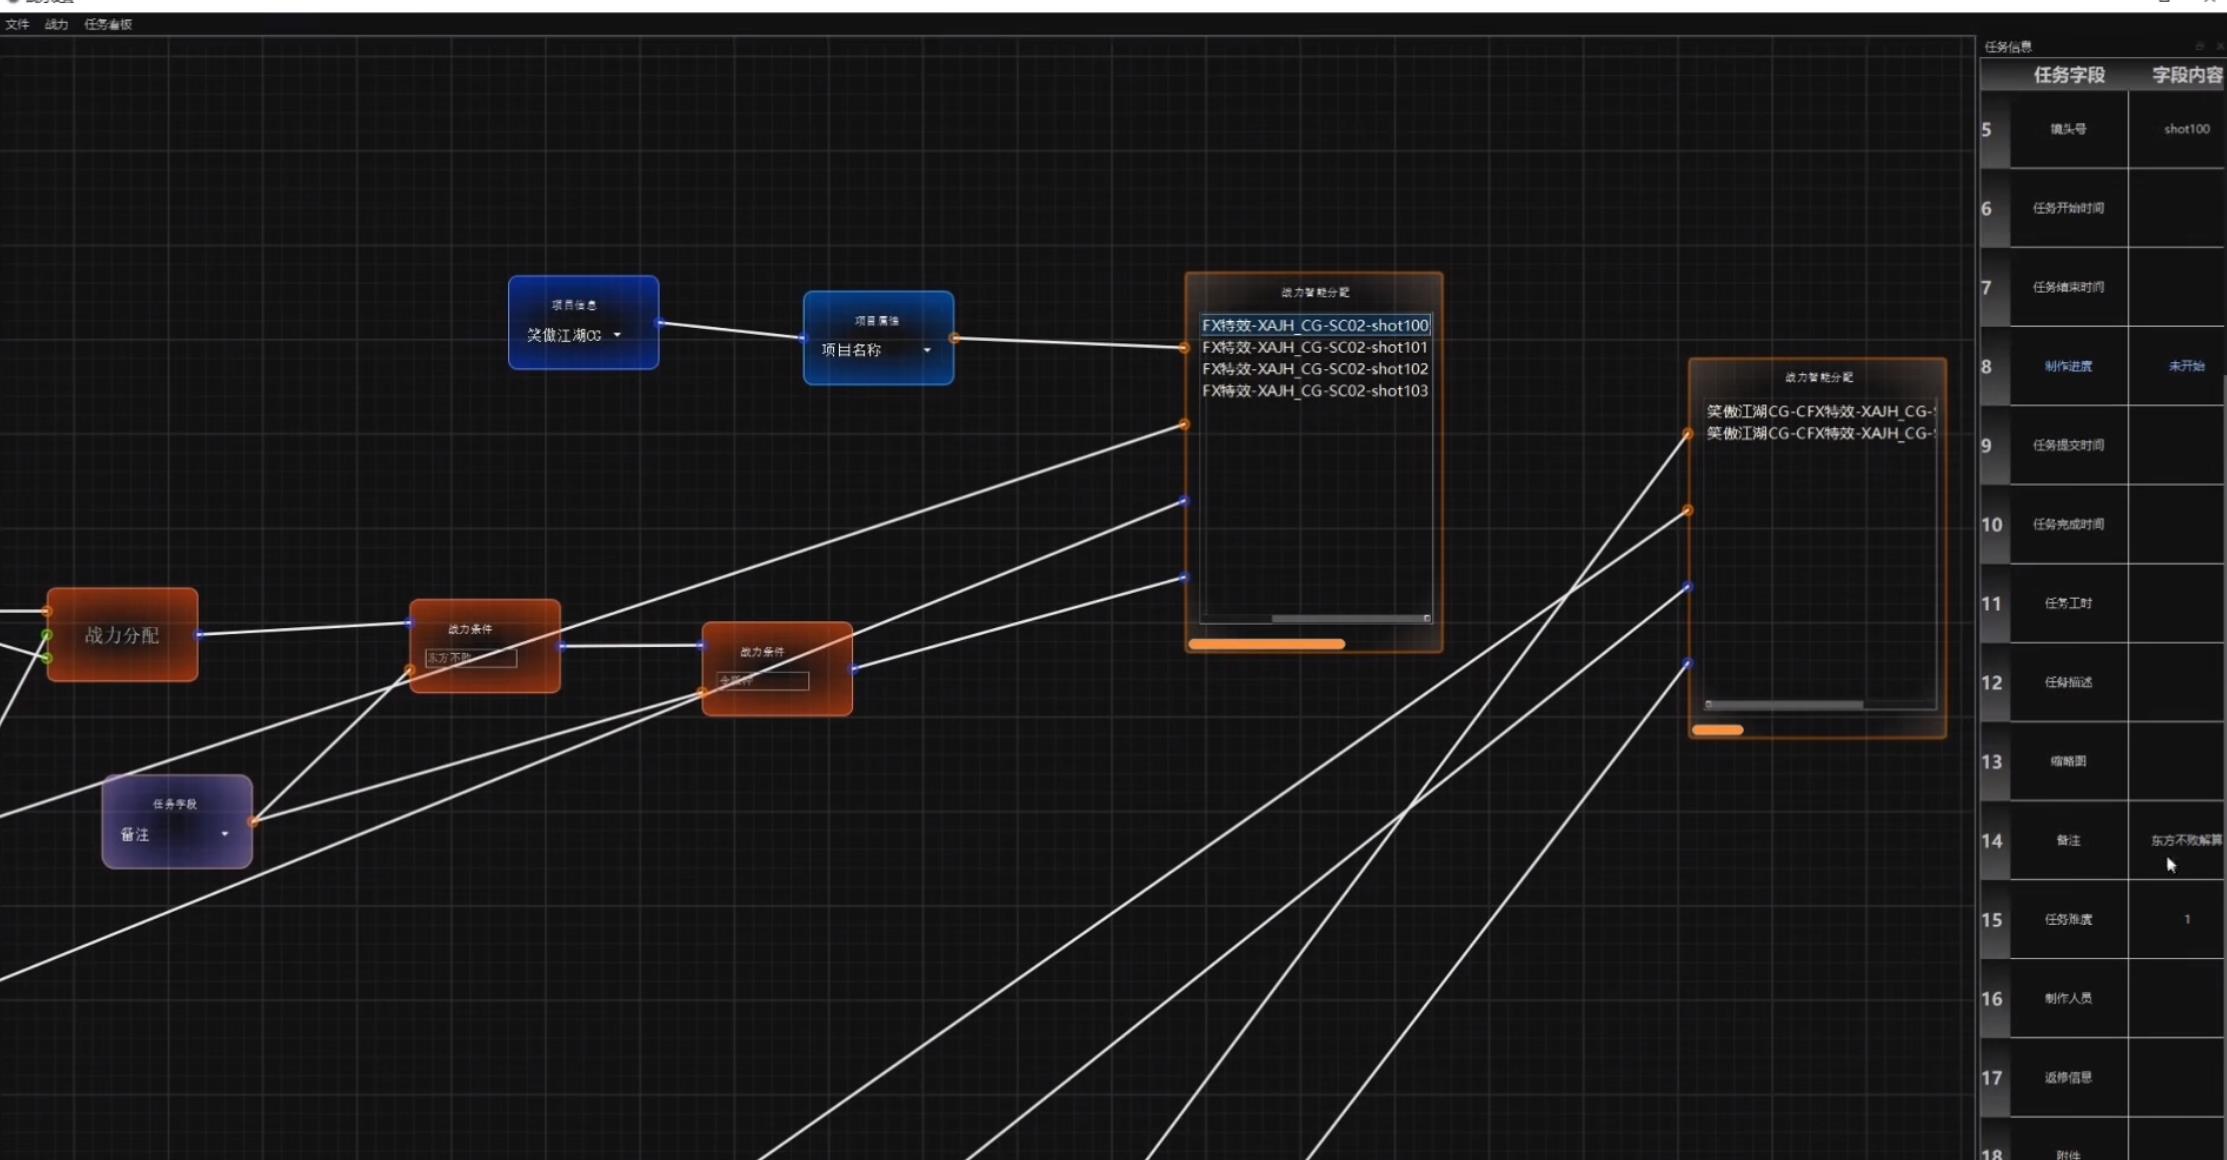Screen dimensions: 2227x1160
Task: Click the 制作人员 field cell
Action: pyautogui.click(x=2068, y=998)
